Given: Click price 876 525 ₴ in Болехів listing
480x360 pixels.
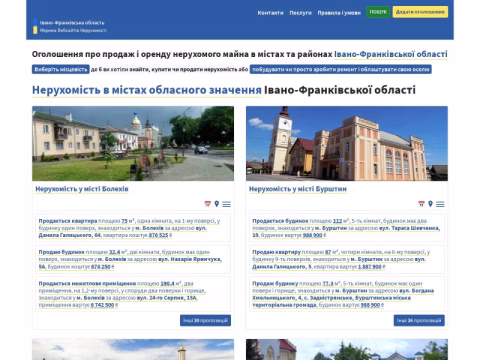Looking at the screenshot, I should pyautogui.click(x=160, y=235).
